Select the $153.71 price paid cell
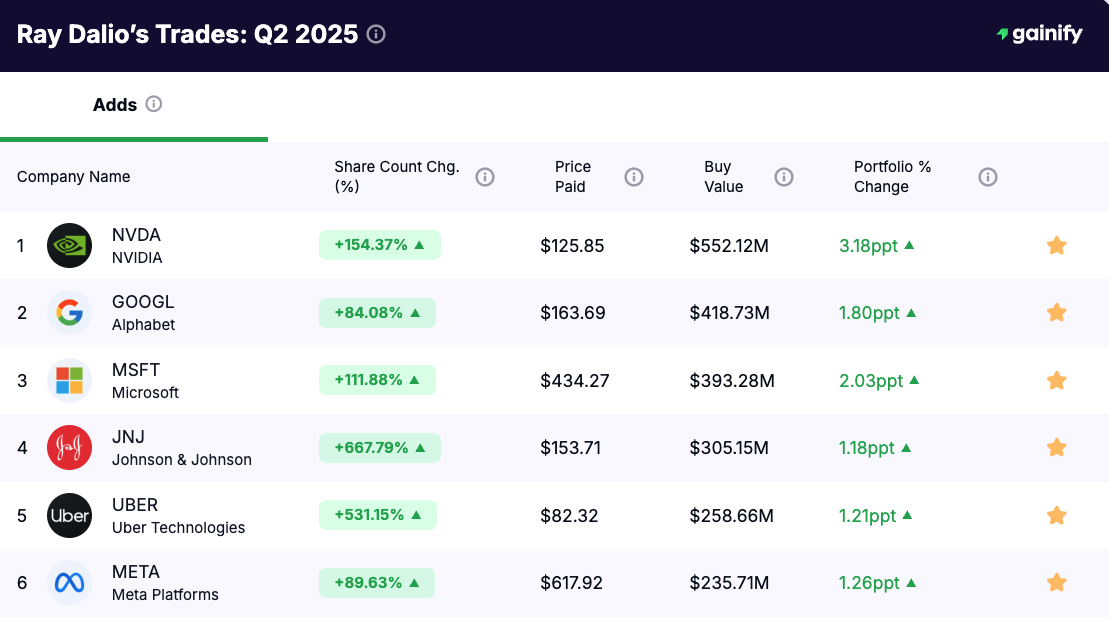The width and height of the screenshot is (1109, 624). click(x=571, y=449)
